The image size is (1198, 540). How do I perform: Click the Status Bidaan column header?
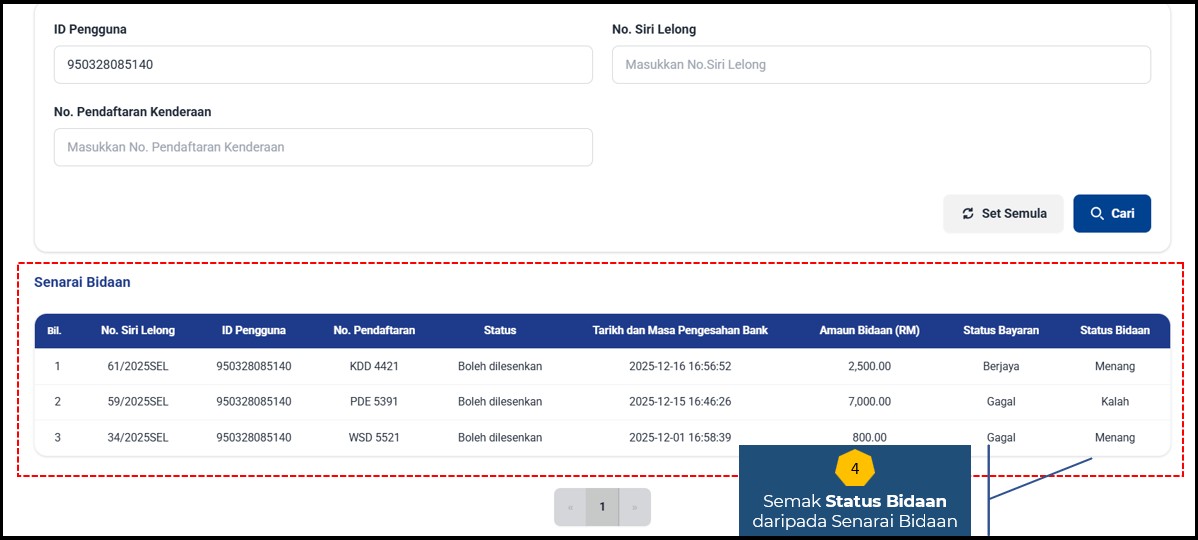[1114, 330]
